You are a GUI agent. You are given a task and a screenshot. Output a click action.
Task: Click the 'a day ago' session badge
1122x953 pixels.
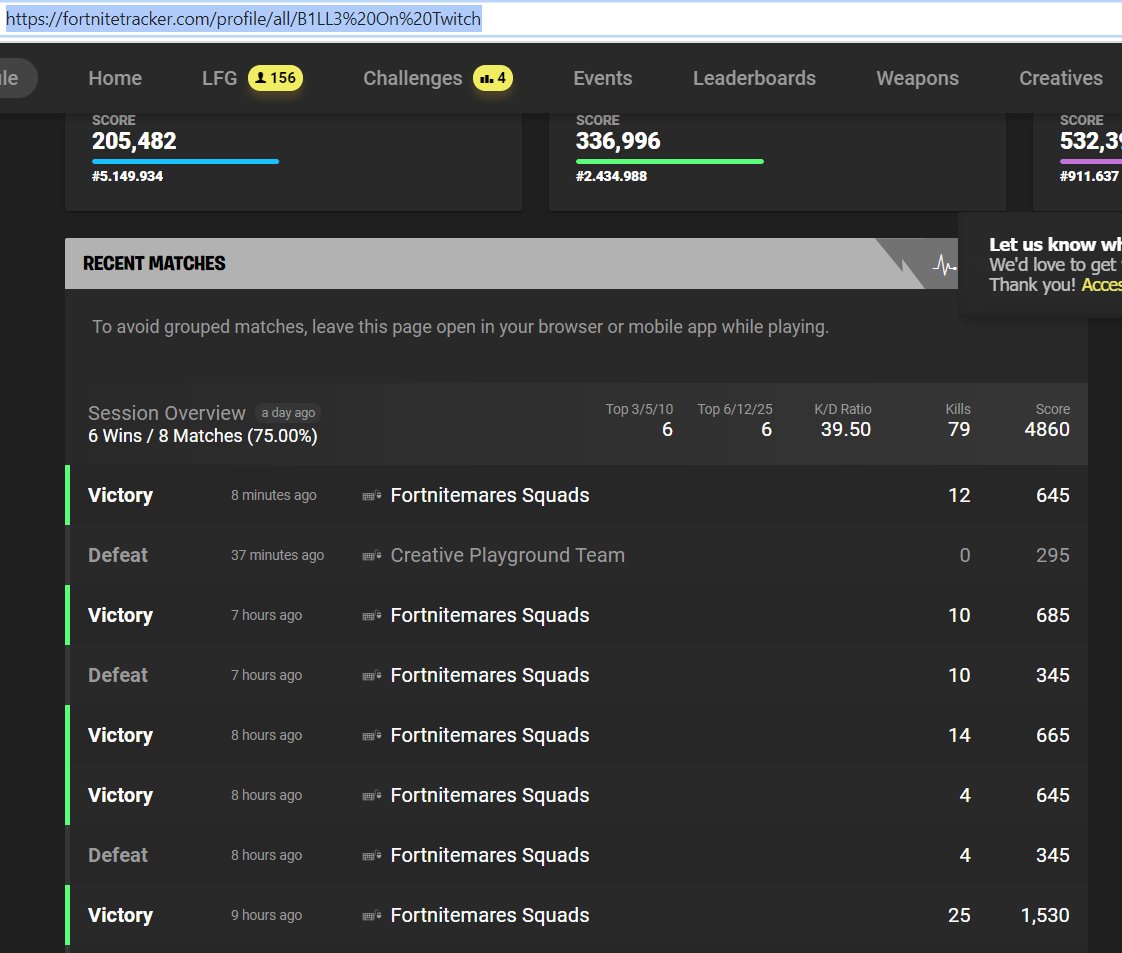(288, 413)
